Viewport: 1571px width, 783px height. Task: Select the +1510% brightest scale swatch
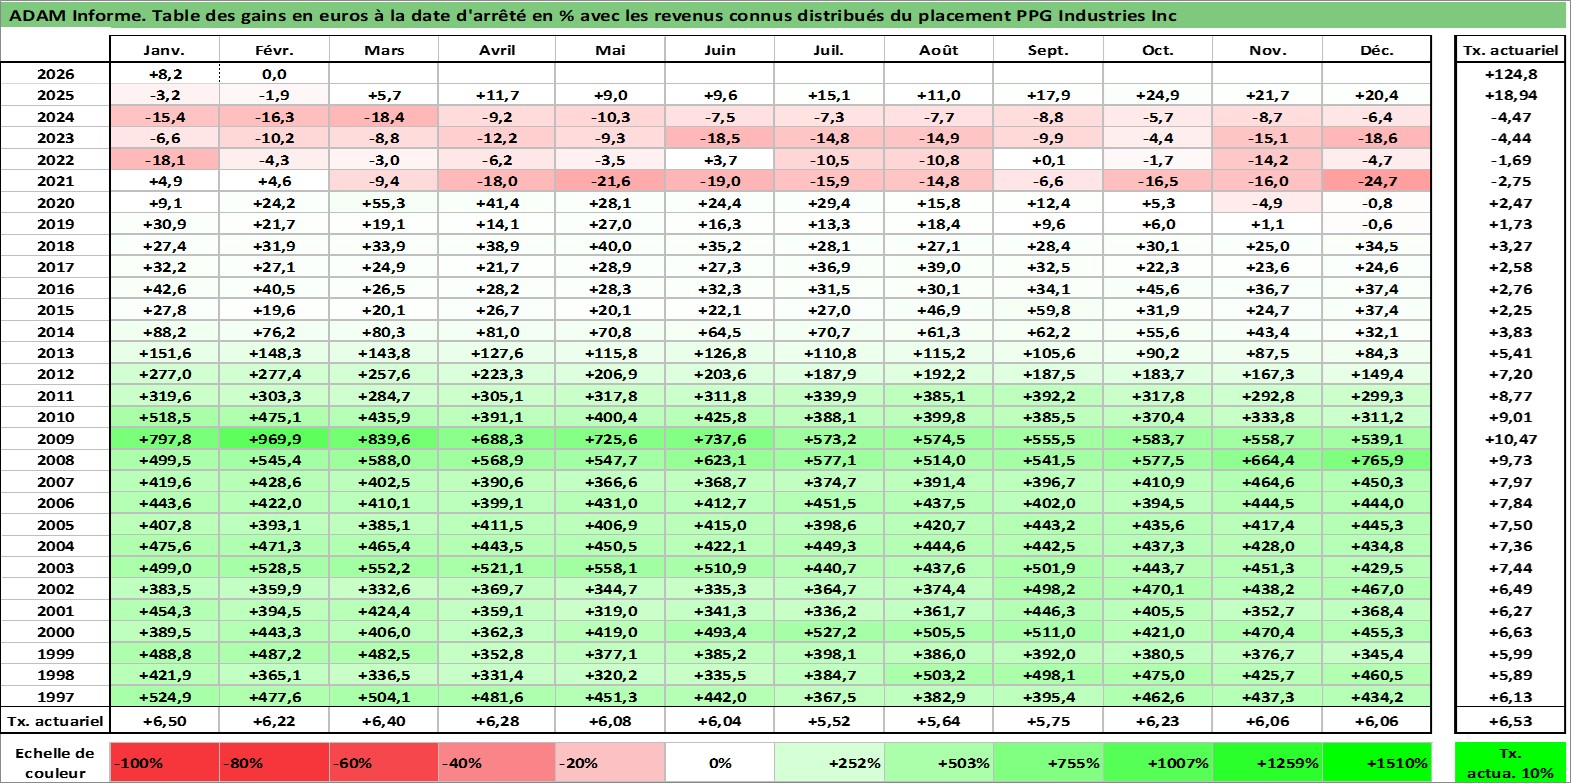1377,762
